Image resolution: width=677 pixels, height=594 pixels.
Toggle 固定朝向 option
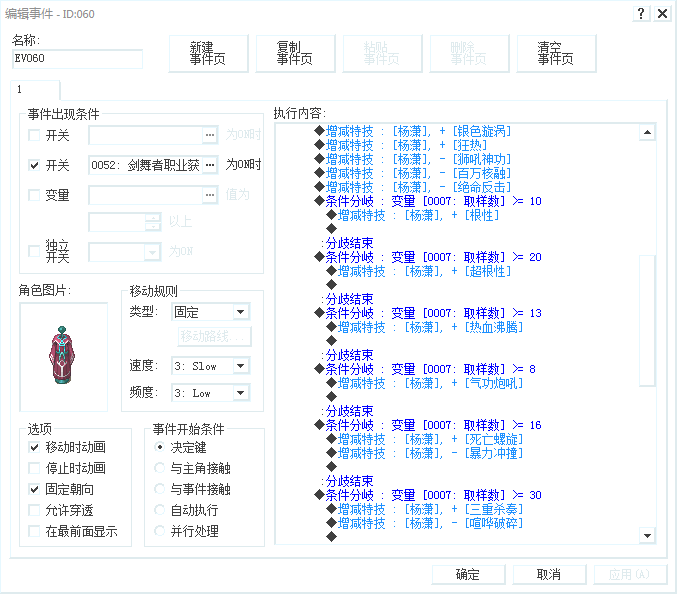click(x=34, y=489)
